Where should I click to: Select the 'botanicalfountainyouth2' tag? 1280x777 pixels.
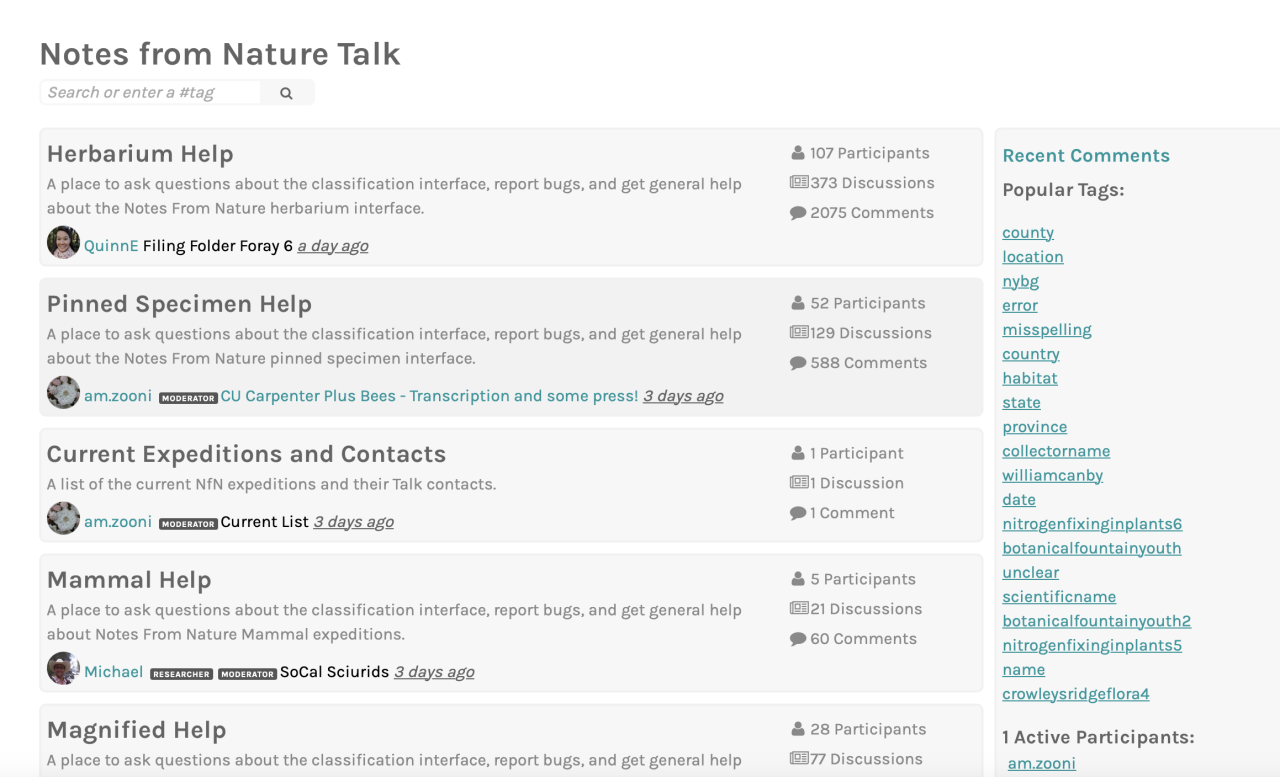tap(1097, 621)
